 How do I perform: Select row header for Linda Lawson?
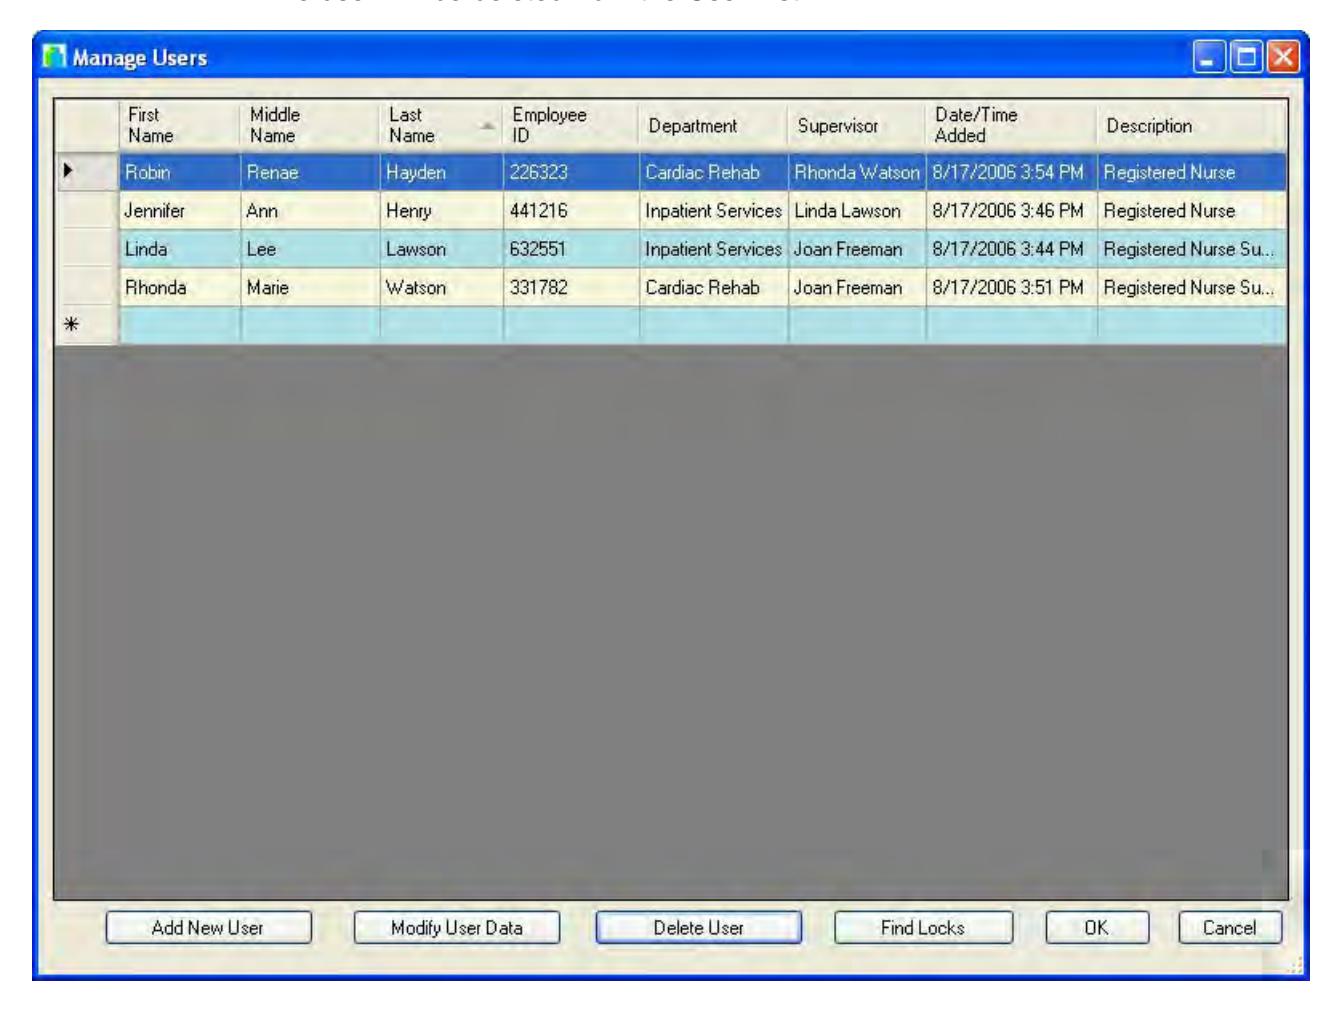pyautogui.click(x=87, y=249)
